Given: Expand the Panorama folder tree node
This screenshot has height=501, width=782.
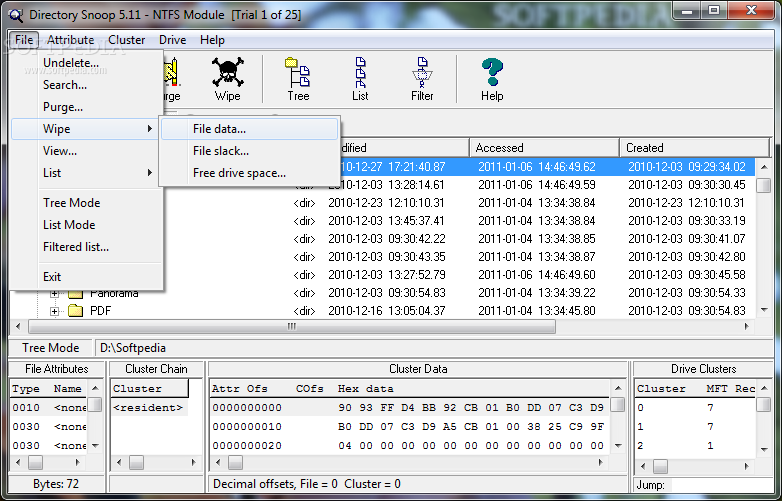Looking at the screenshot, I should [54, 294].
